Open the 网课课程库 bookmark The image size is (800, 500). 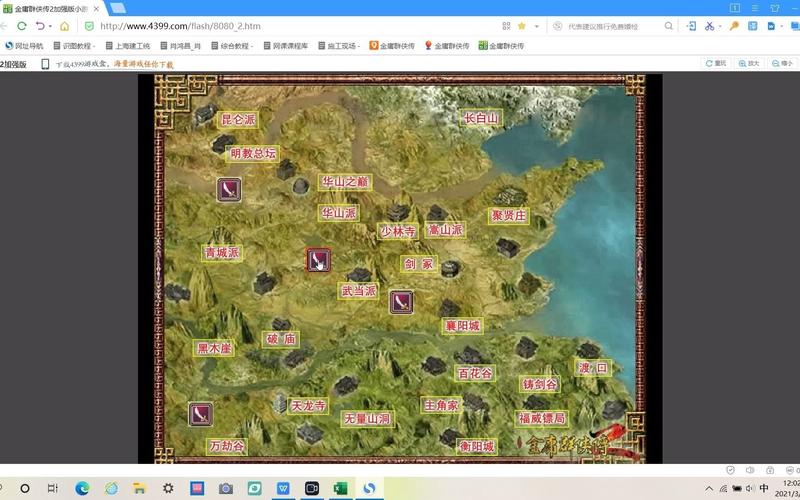click(x=286, y=45)
